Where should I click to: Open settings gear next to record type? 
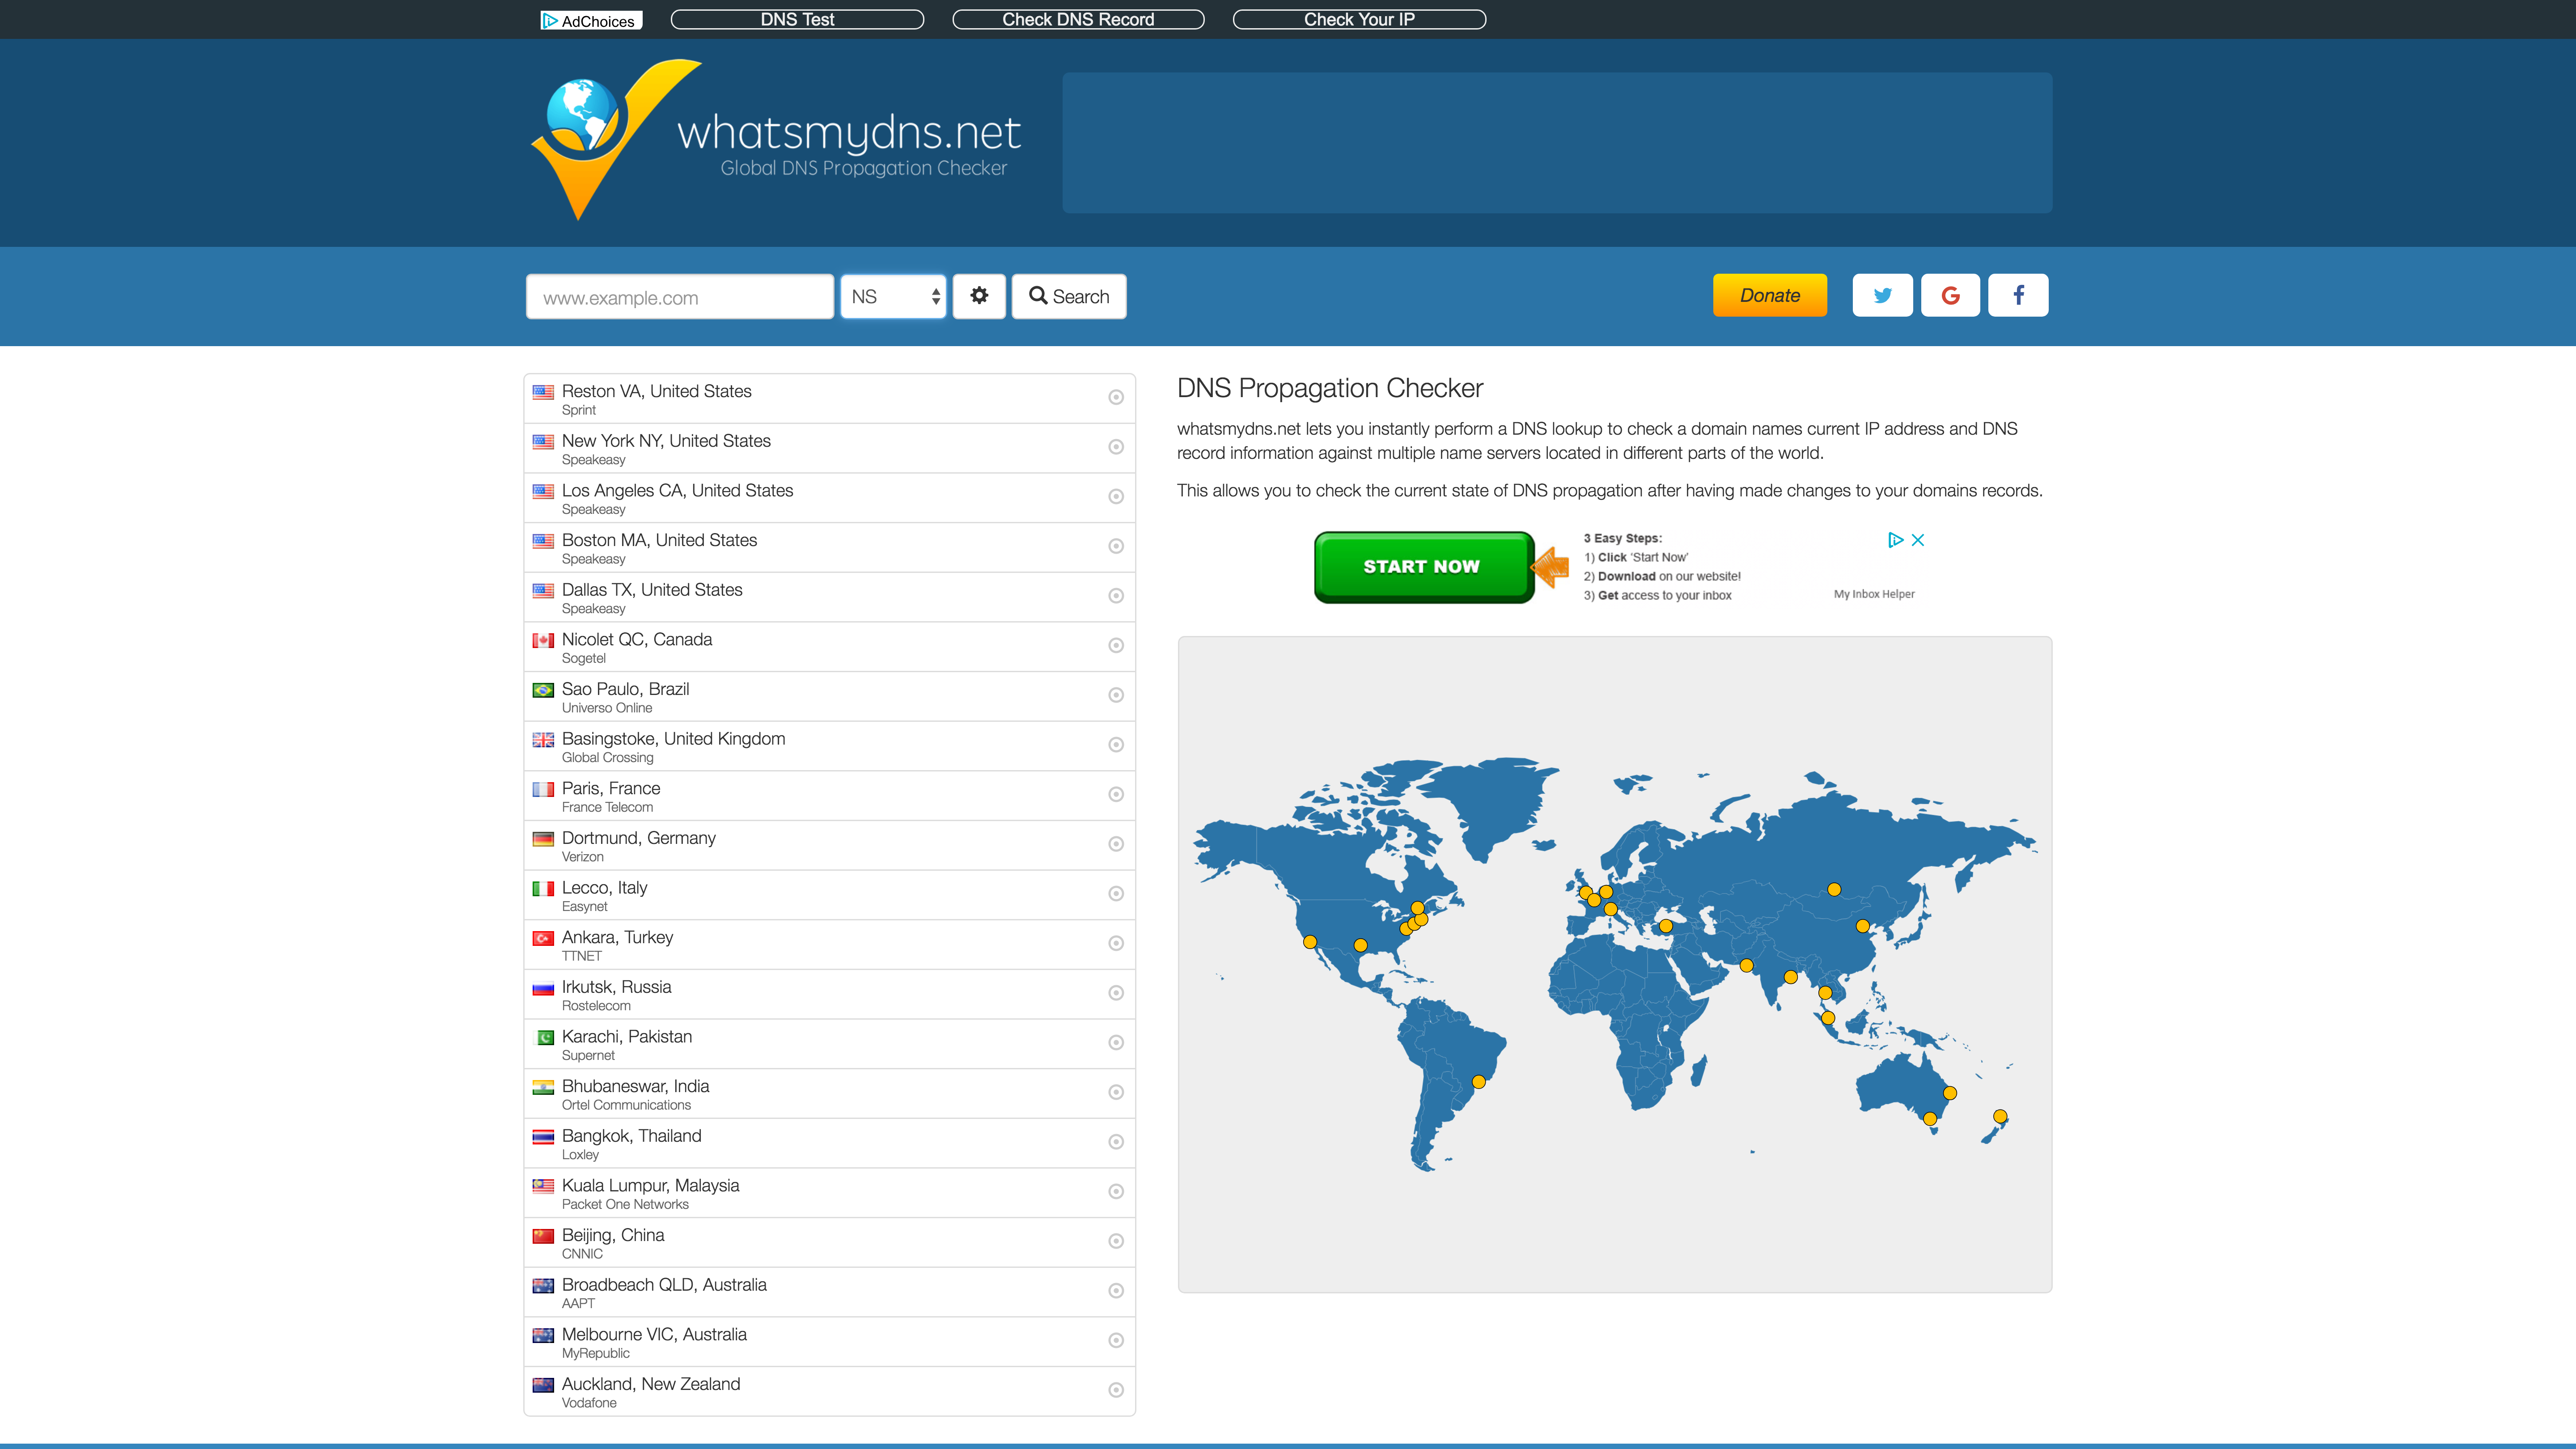pos(978,296)
